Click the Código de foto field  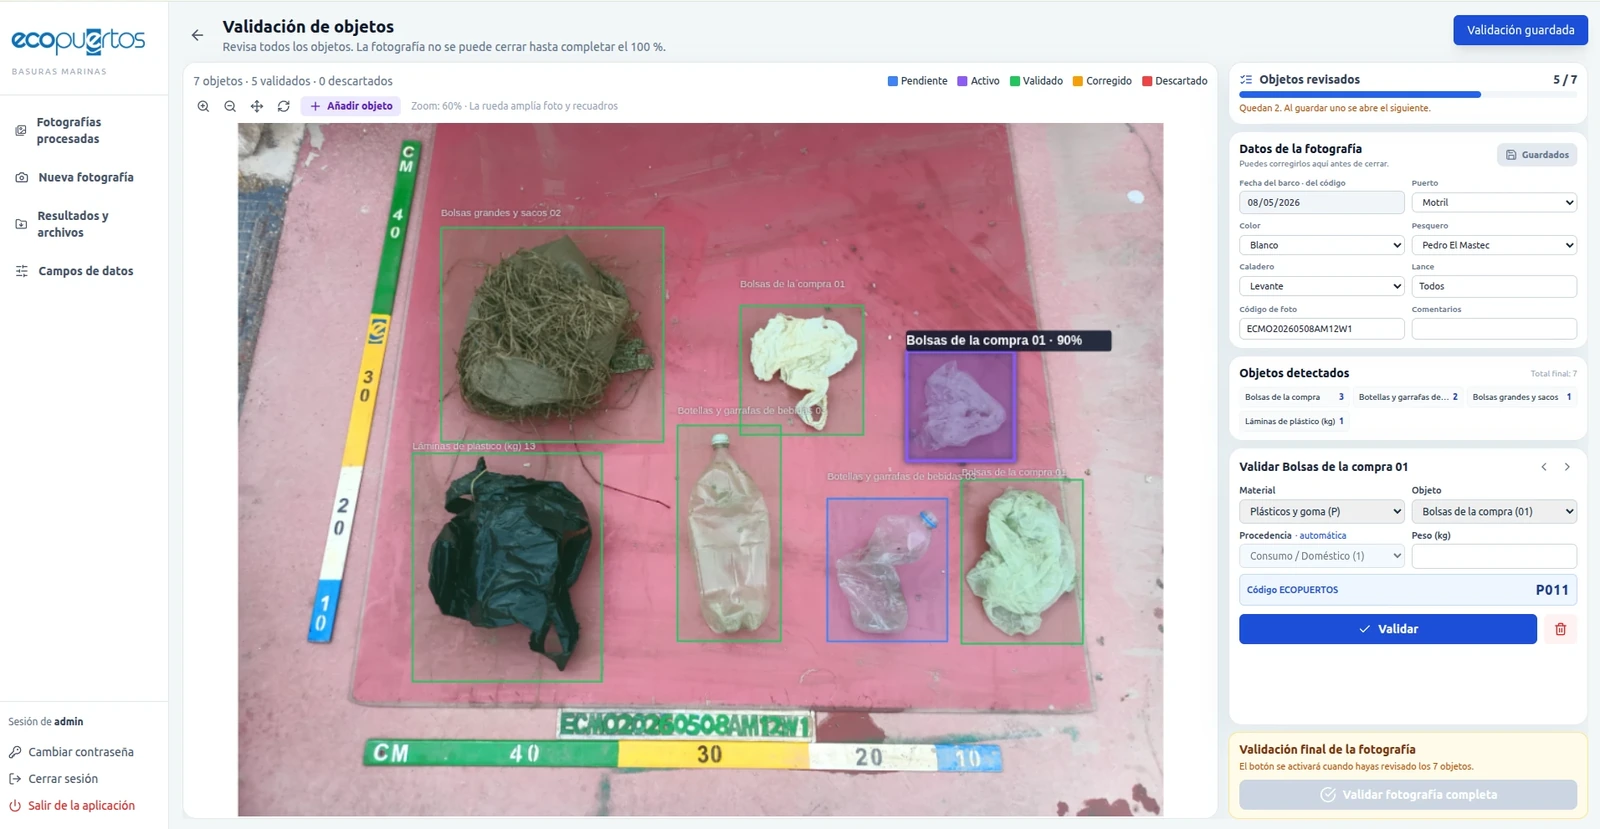coord(1321,328)
